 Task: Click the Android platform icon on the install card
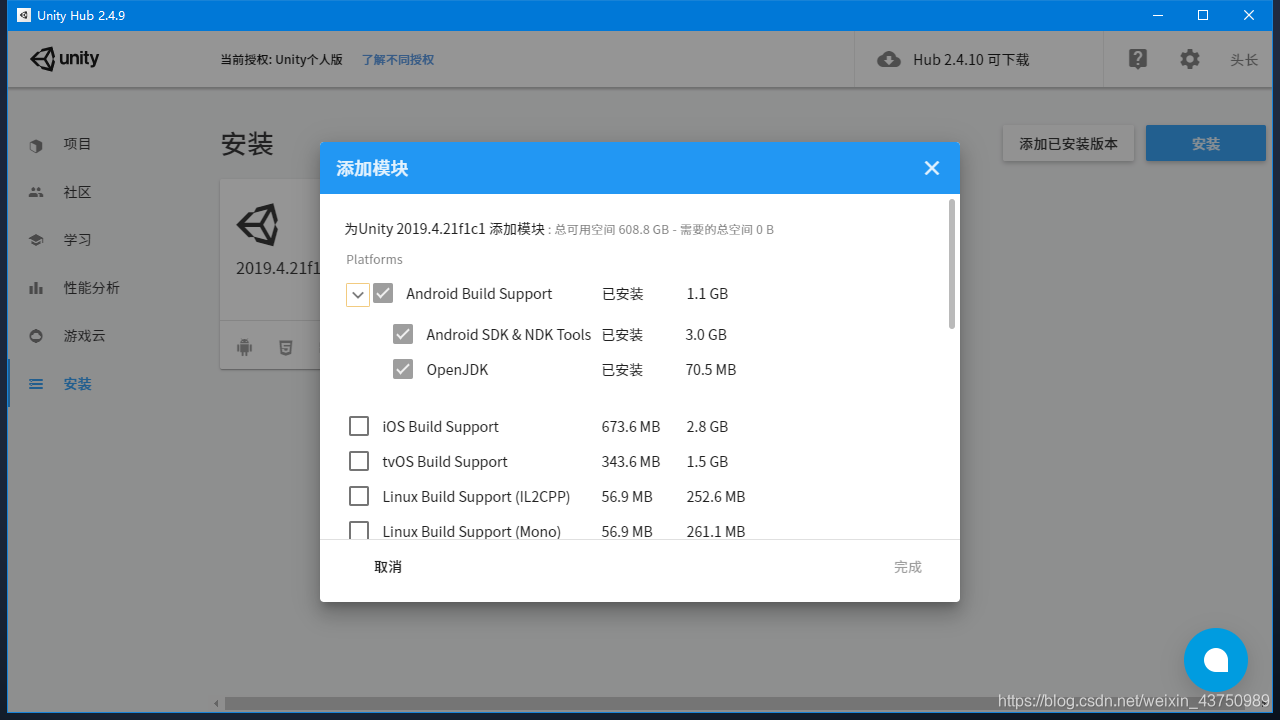click(244, 348)
